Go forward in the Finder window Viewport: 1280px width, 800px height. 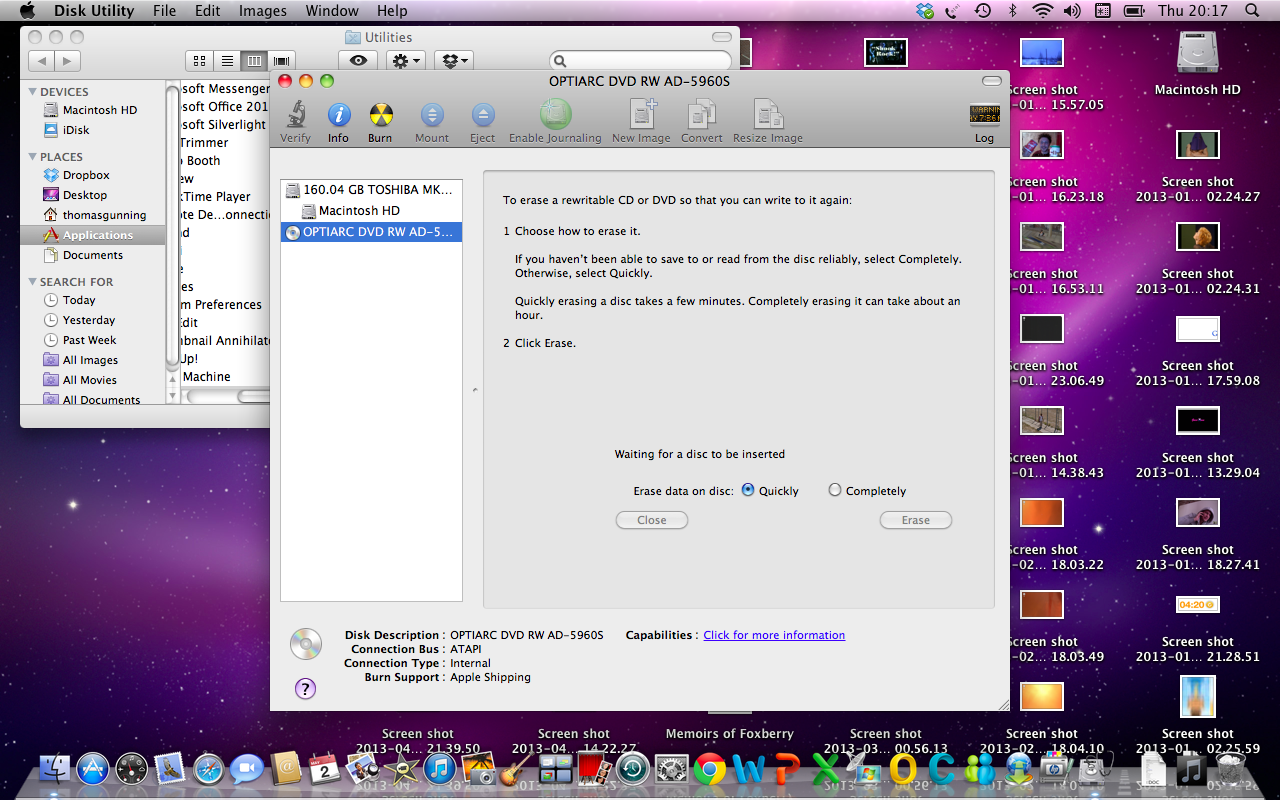(68, 61)
